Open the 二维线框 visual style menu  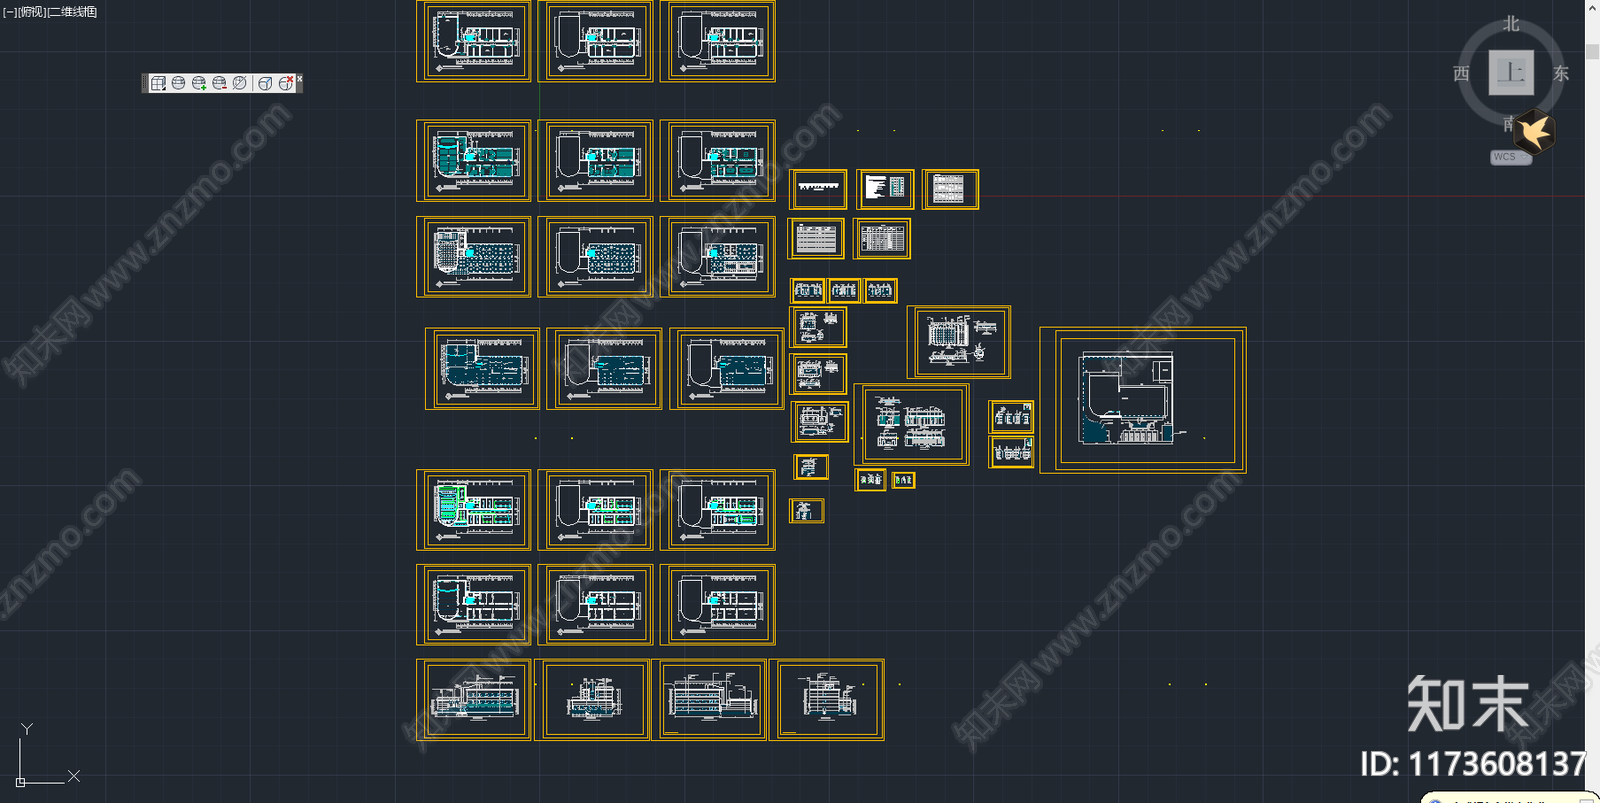coord(73,12)
